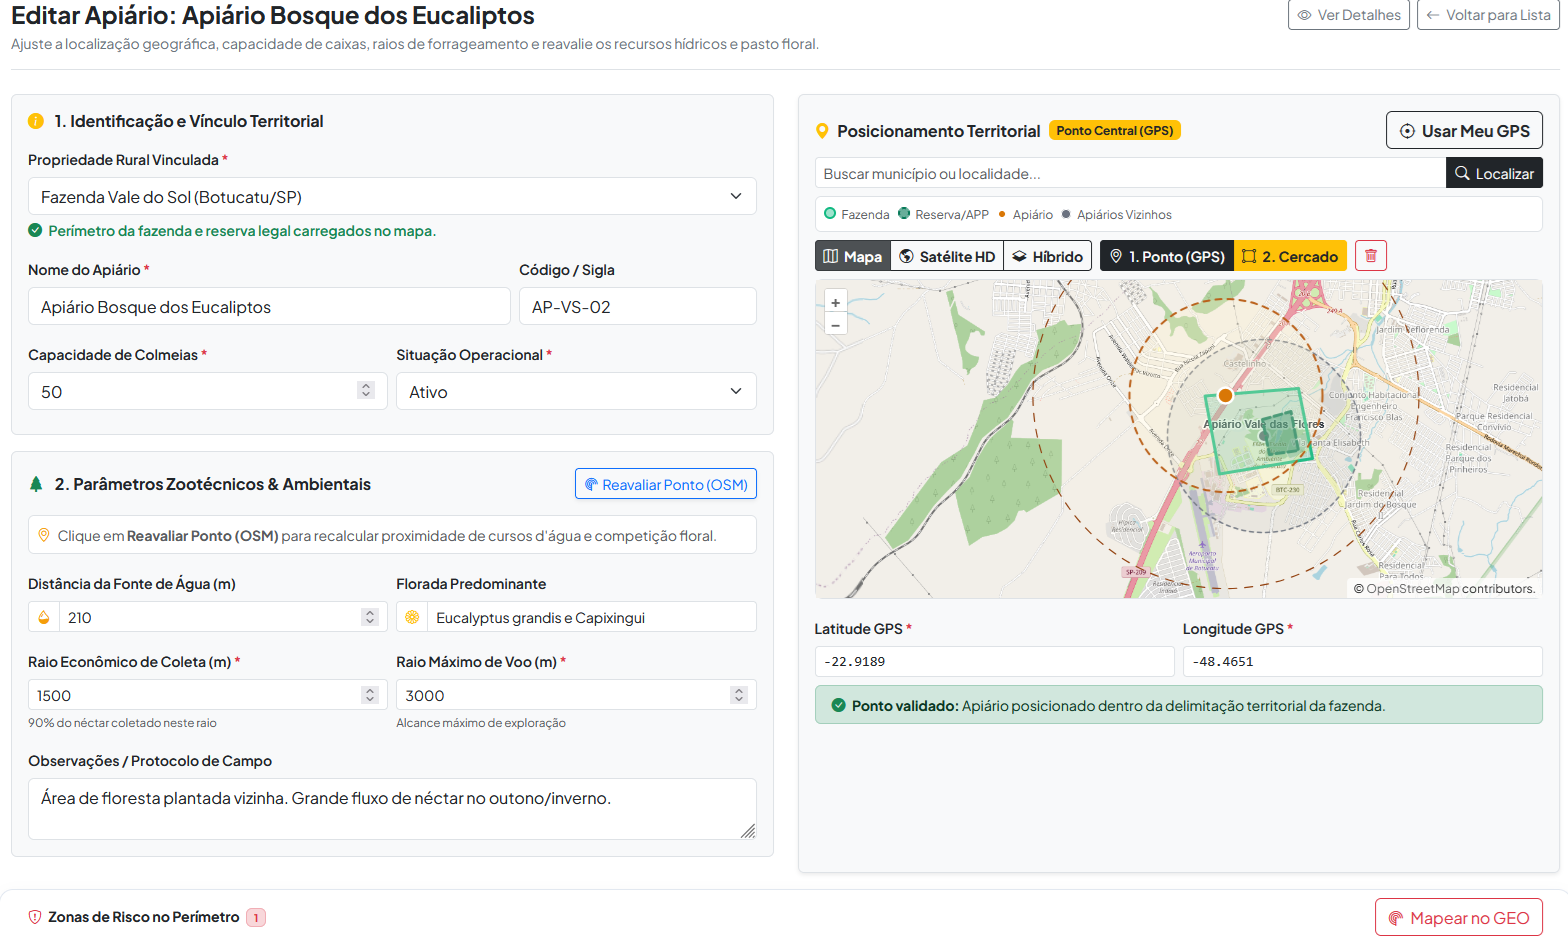Open the Situação Operacional dropdown
Screen dimensions: 1568x938
pos(576,392)
